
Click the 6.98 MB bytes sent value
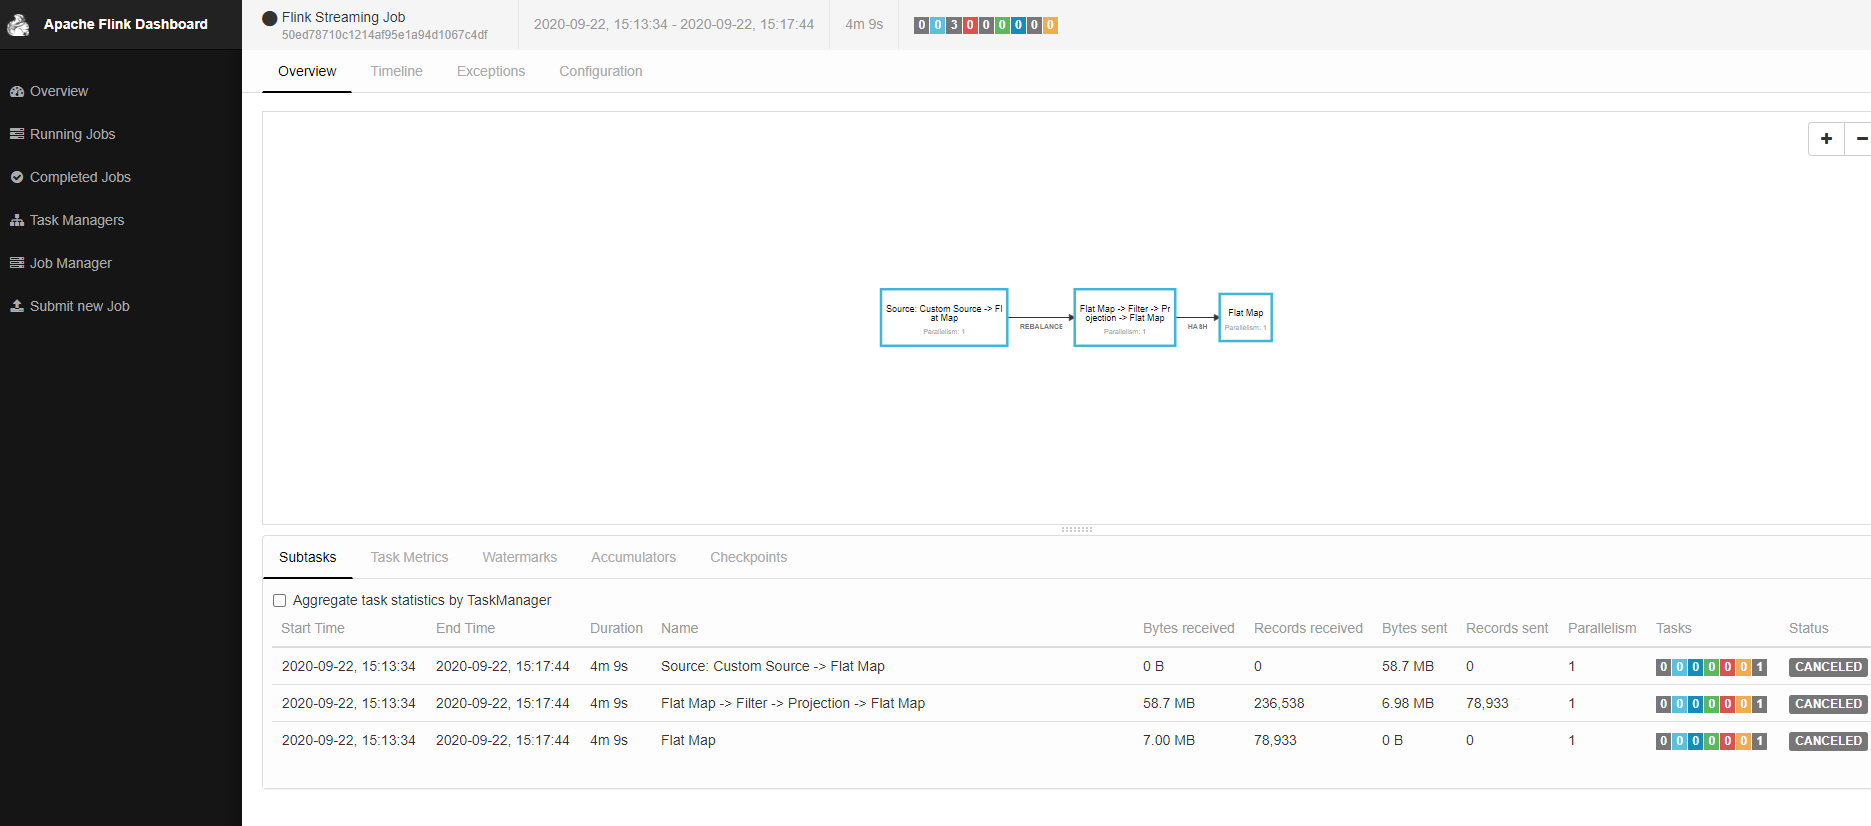1408,703
